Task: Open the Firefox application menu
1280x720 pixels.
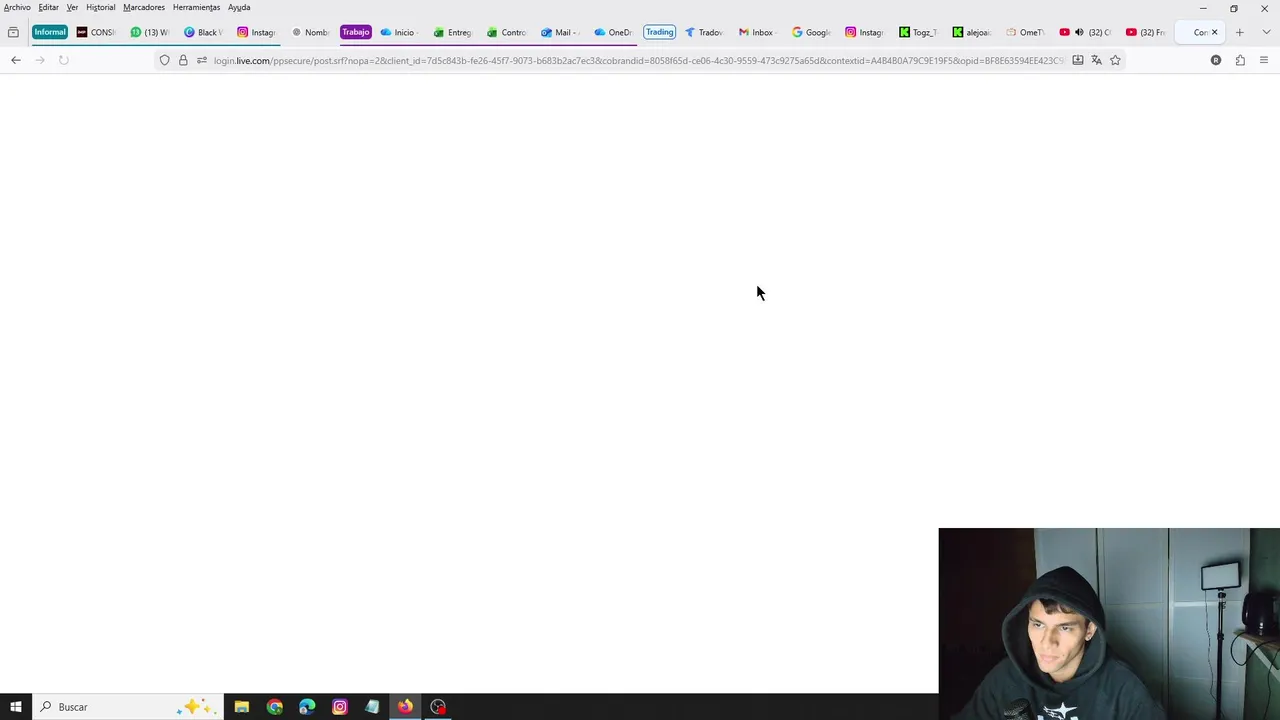Action: point(1264,60)
